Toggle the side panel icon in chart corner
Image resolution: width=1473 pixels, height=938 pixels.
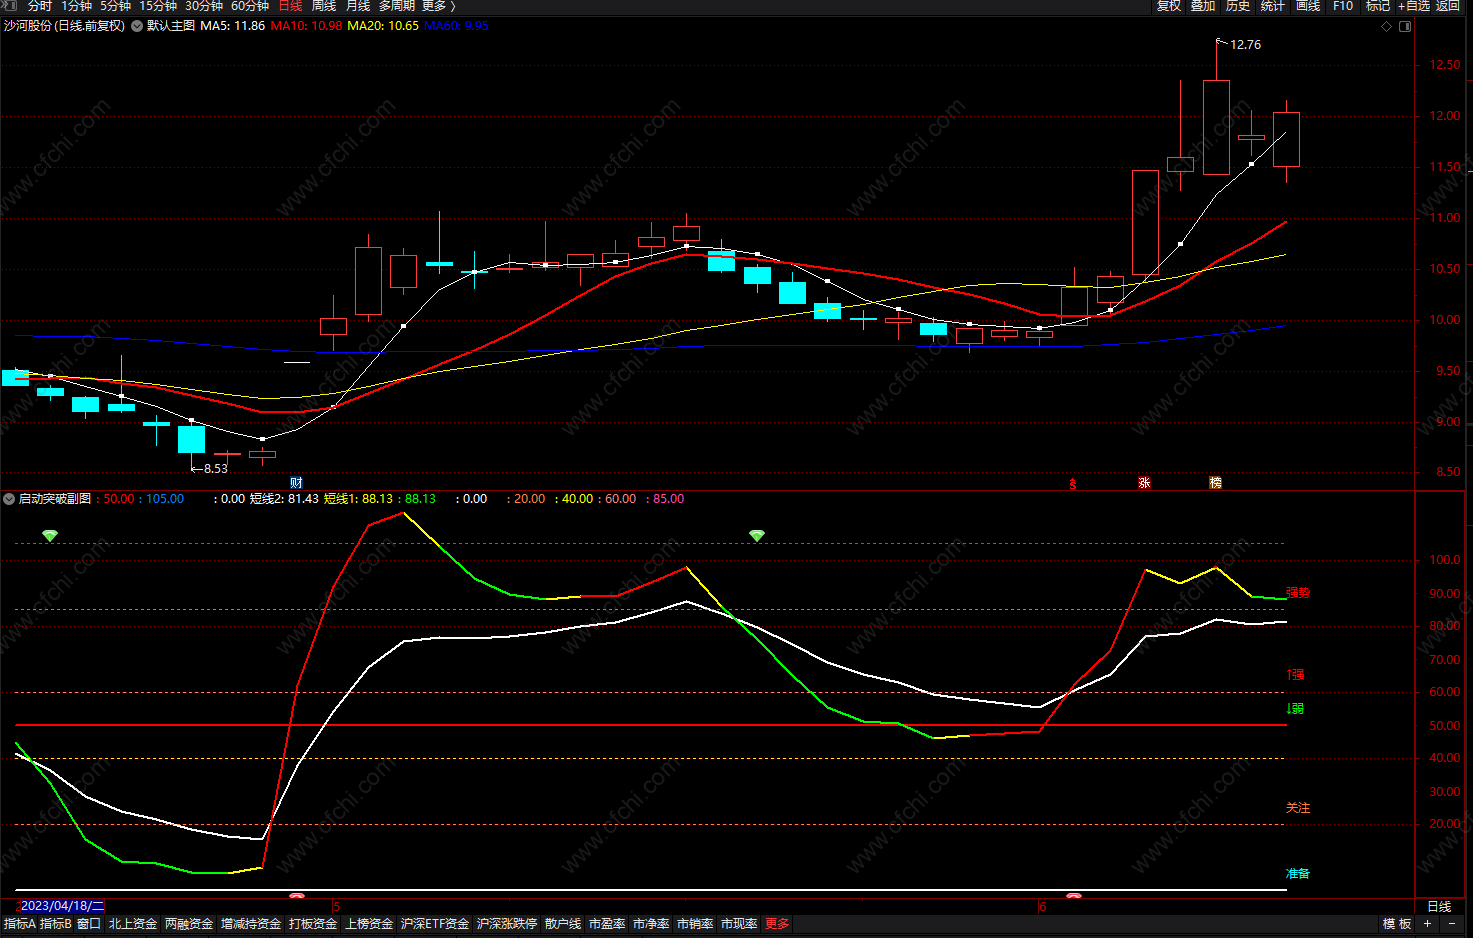click(x=1405, y=27)
